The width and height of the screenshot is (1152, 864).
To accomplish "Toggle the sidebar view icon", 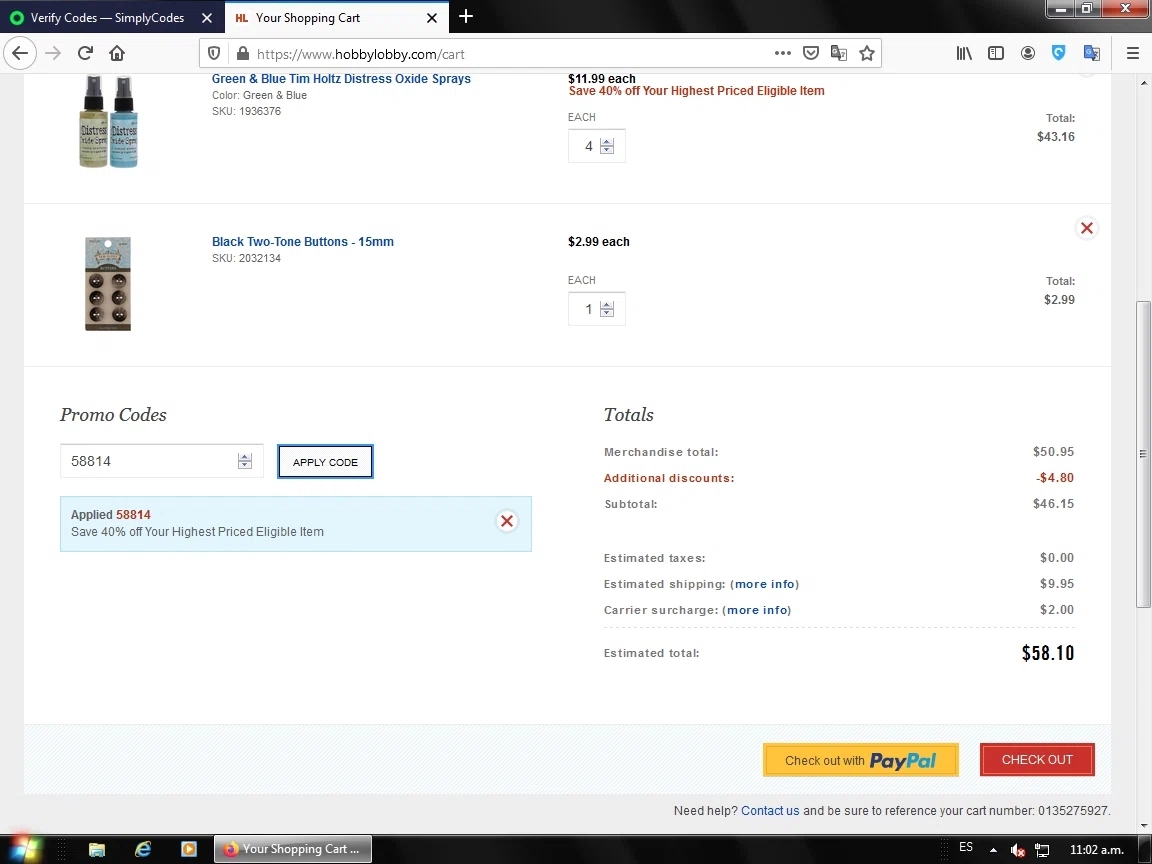I will tap(996, 54).
